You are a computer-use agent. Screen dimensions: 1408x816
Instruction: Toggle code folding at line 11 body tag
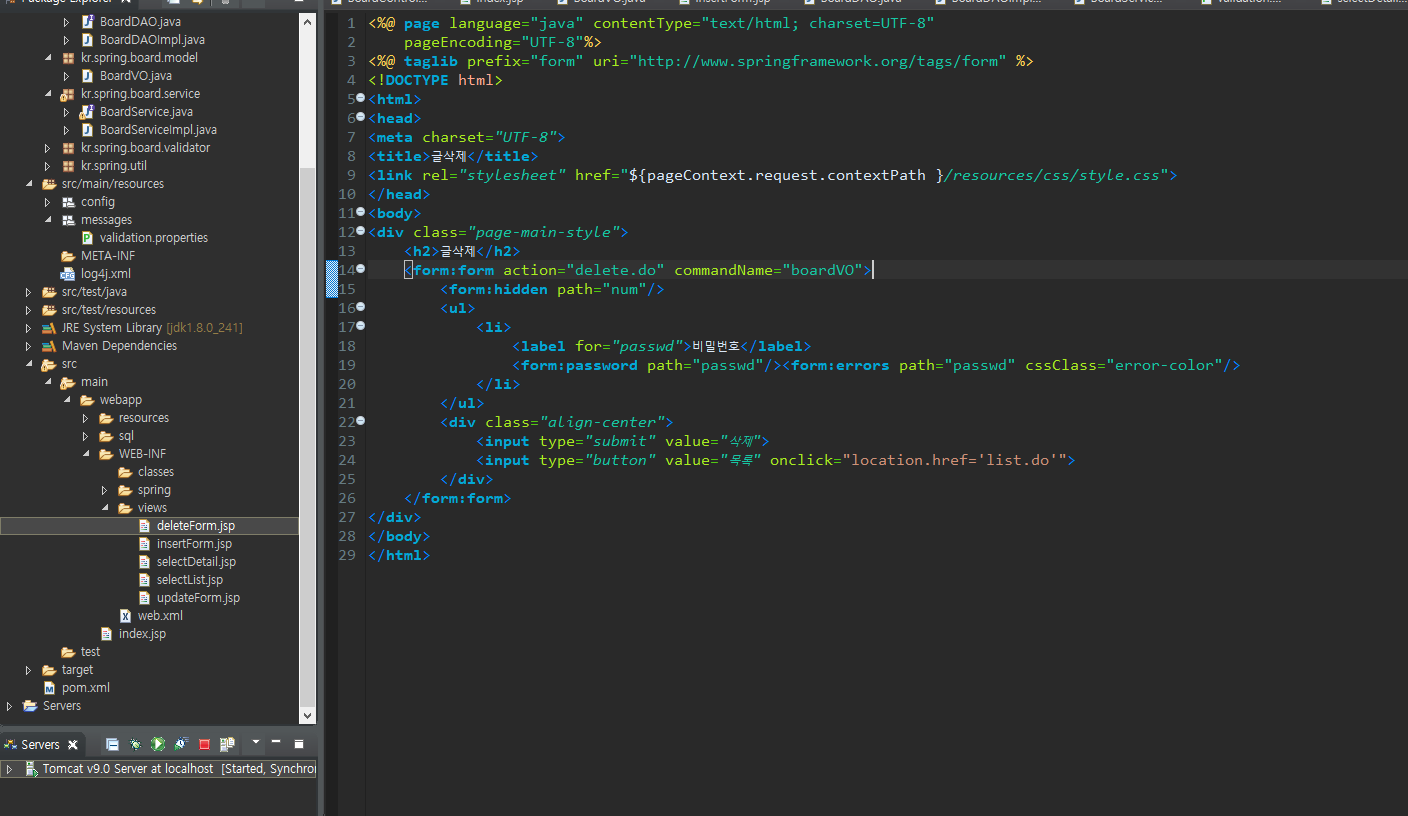[x=361, y=213]
